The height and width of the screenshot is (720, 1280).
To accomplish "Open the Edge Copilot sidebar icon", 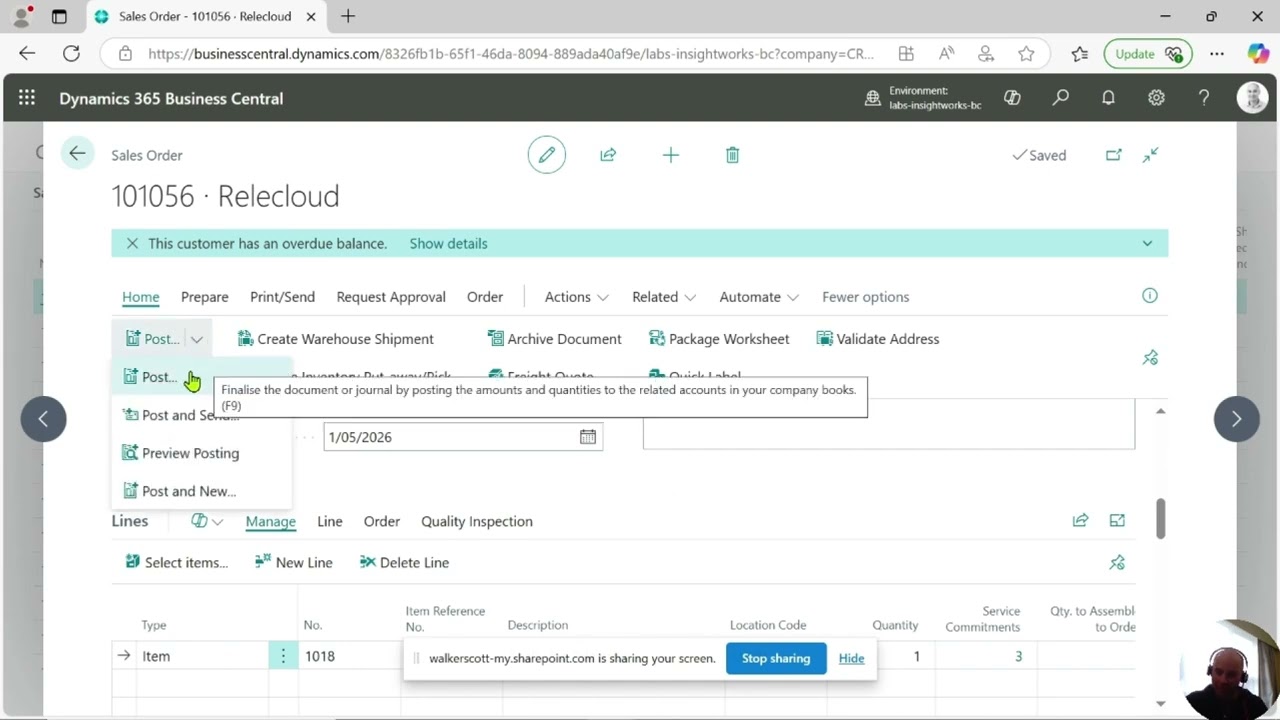I will (1258, 54).
